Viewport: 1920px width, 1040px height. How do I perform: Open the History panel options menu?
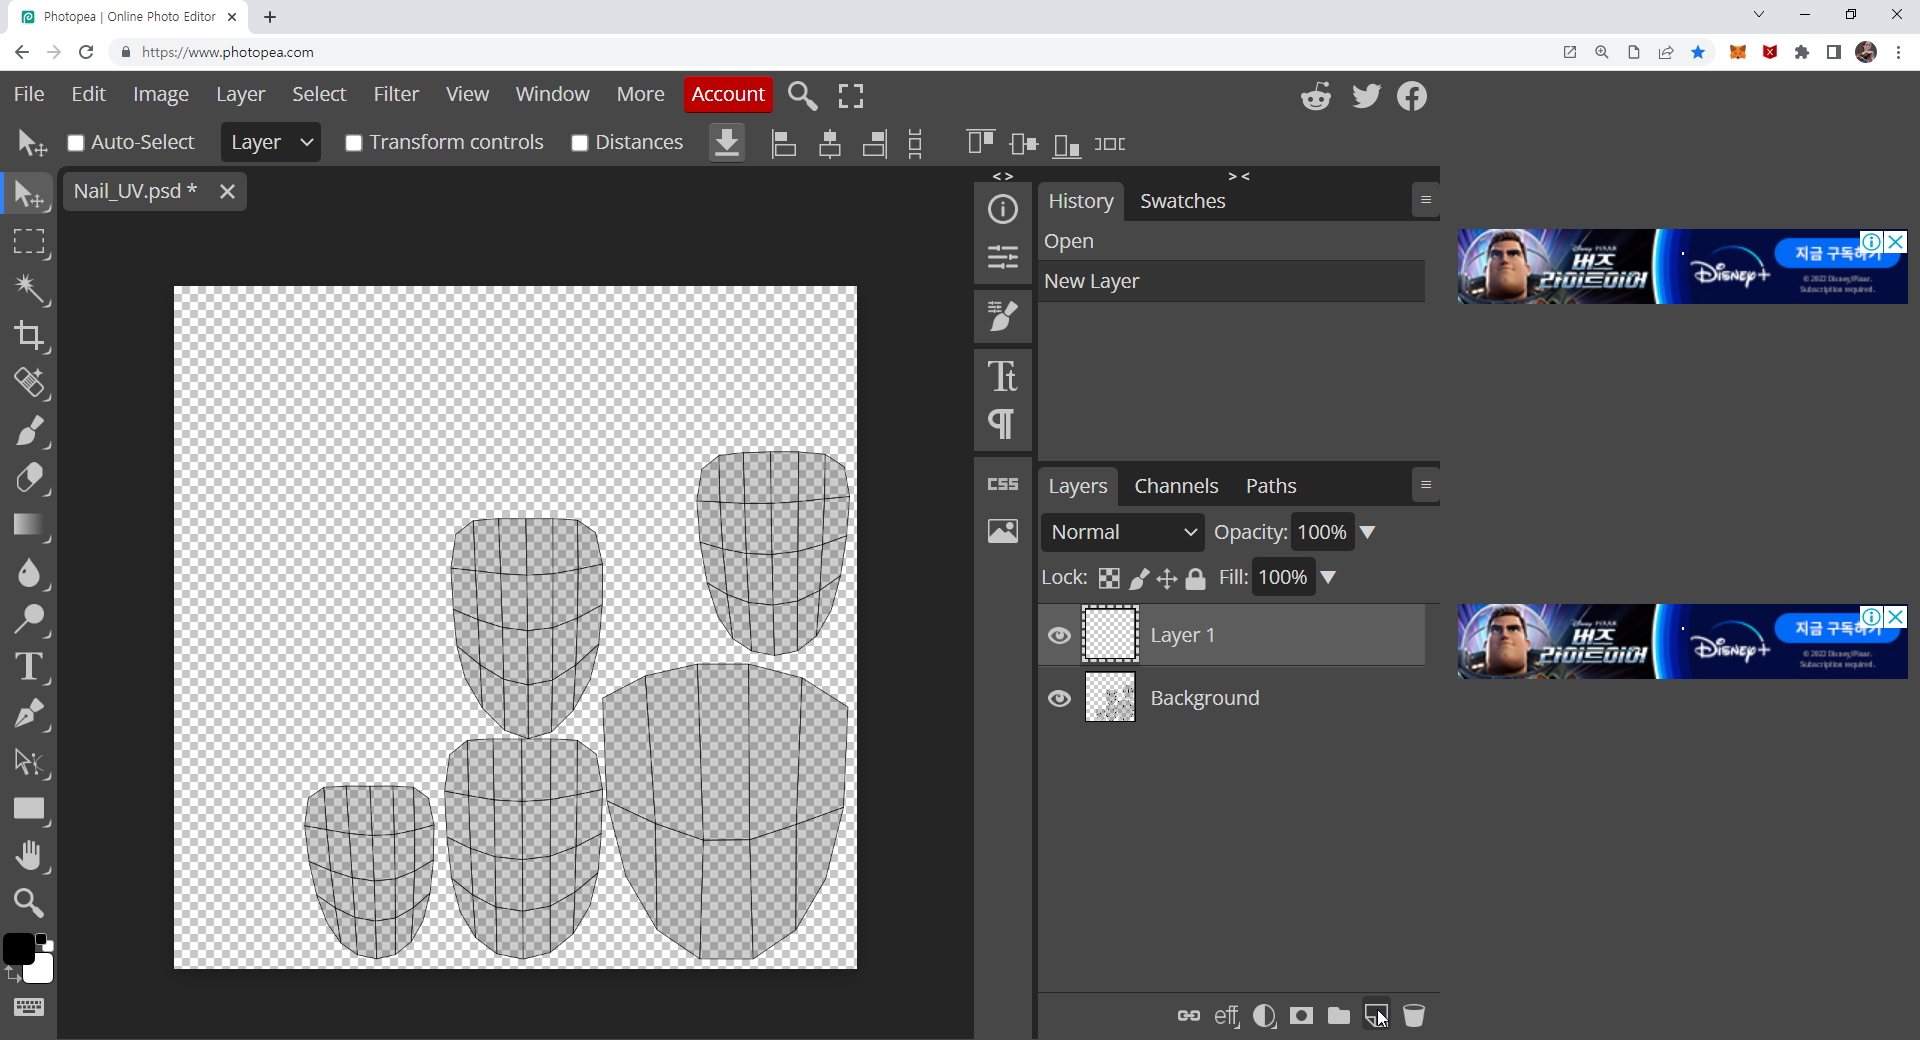(x=1426, y=200)
